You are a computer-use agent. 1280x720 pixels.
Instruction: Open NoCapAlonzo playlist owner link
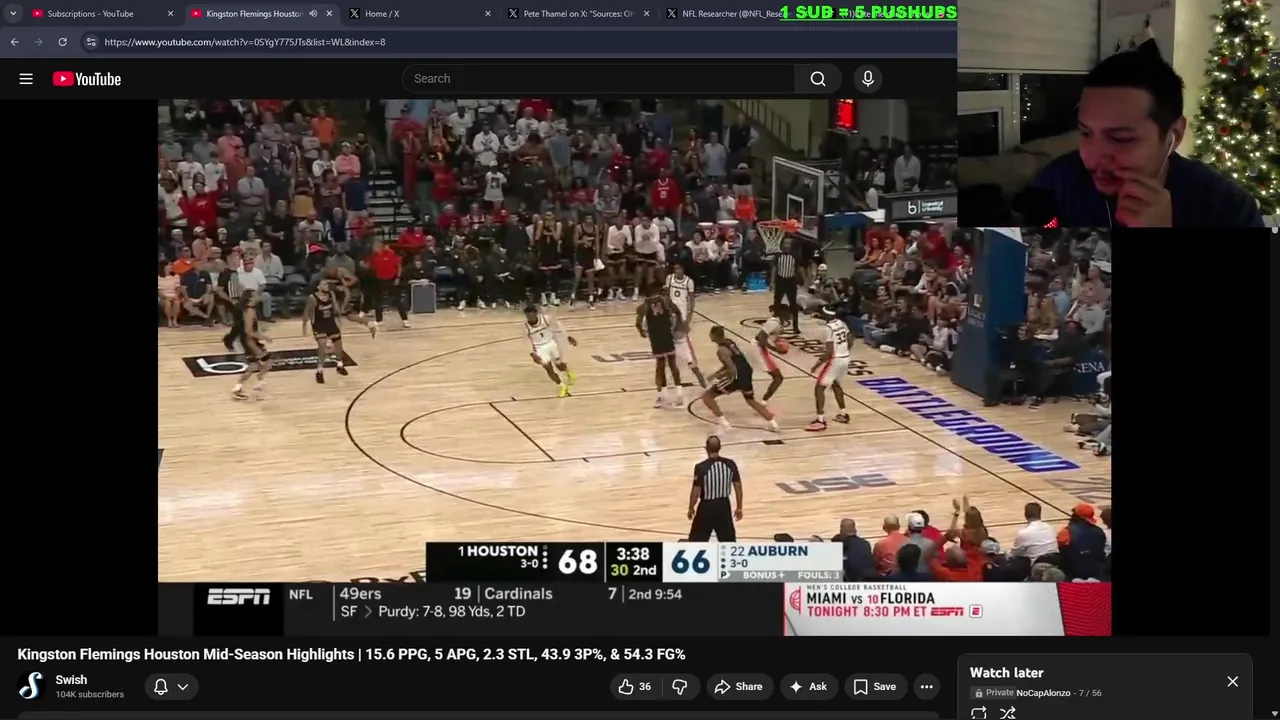pos(1043,693)
